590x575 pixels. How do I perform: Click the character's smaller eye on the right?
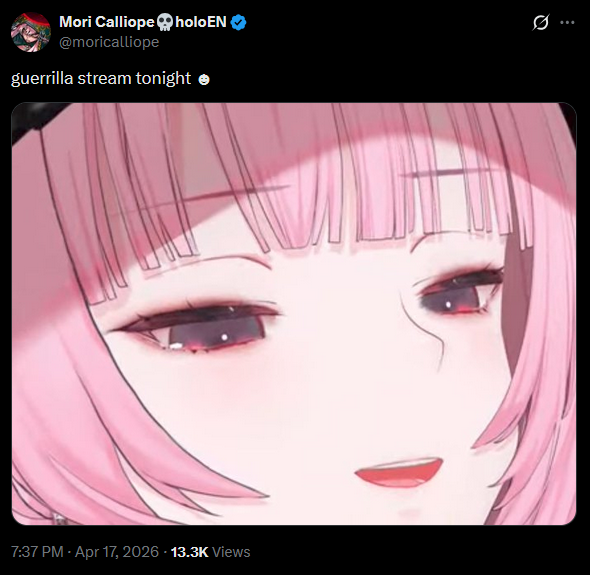(457, 295)
